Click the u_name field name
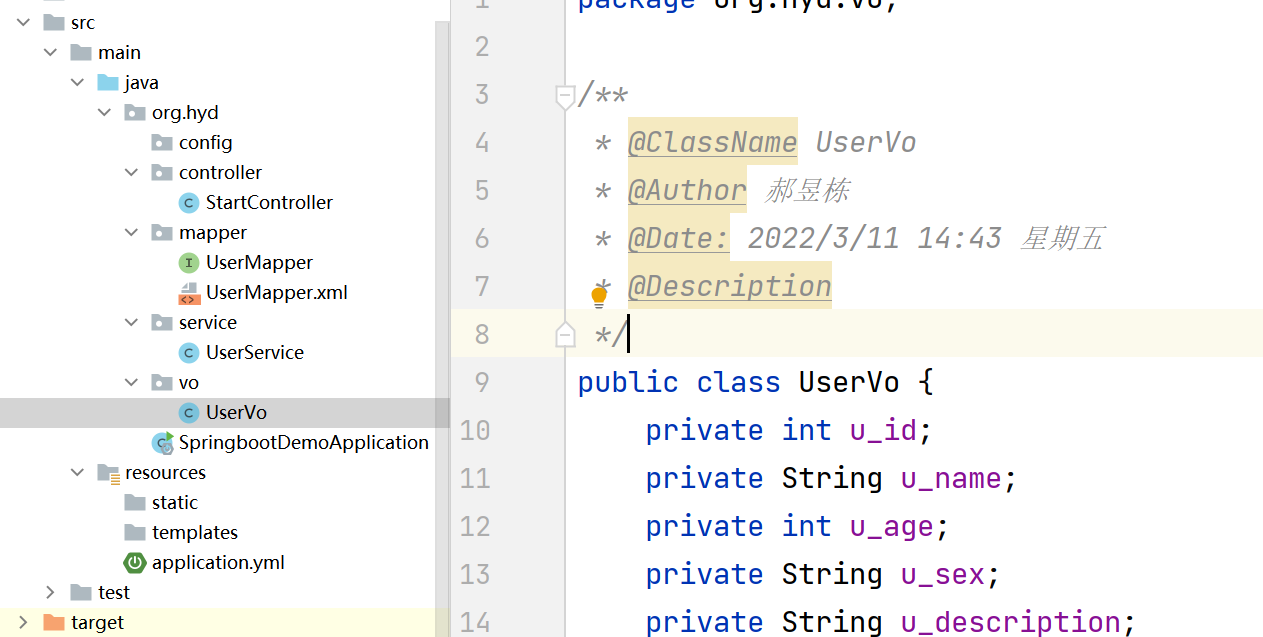 click(951, 478)
